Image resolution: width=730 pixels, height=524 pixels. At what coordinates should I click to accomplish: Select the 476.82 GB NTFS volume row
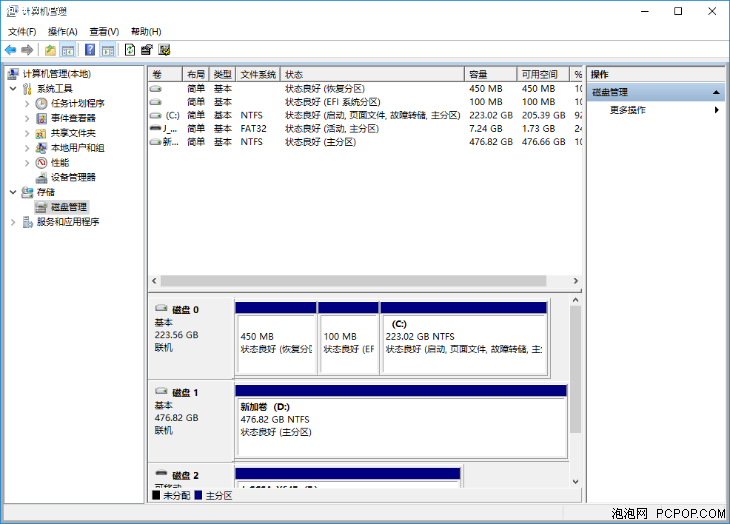[x=365, y=142]
